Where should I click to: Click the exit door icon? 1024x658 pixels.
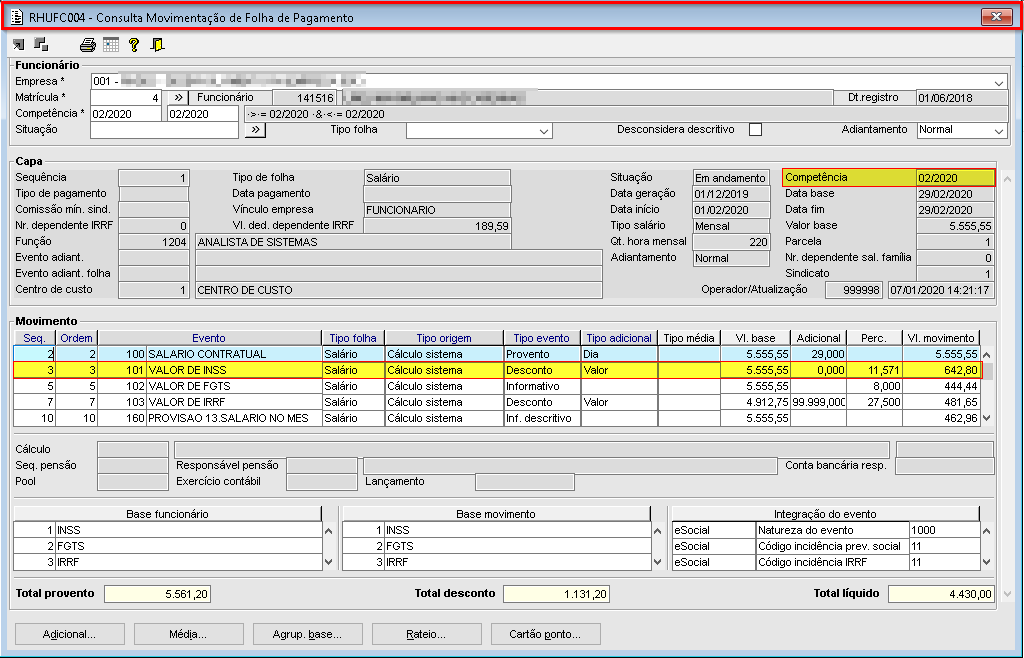pos(157,44)
